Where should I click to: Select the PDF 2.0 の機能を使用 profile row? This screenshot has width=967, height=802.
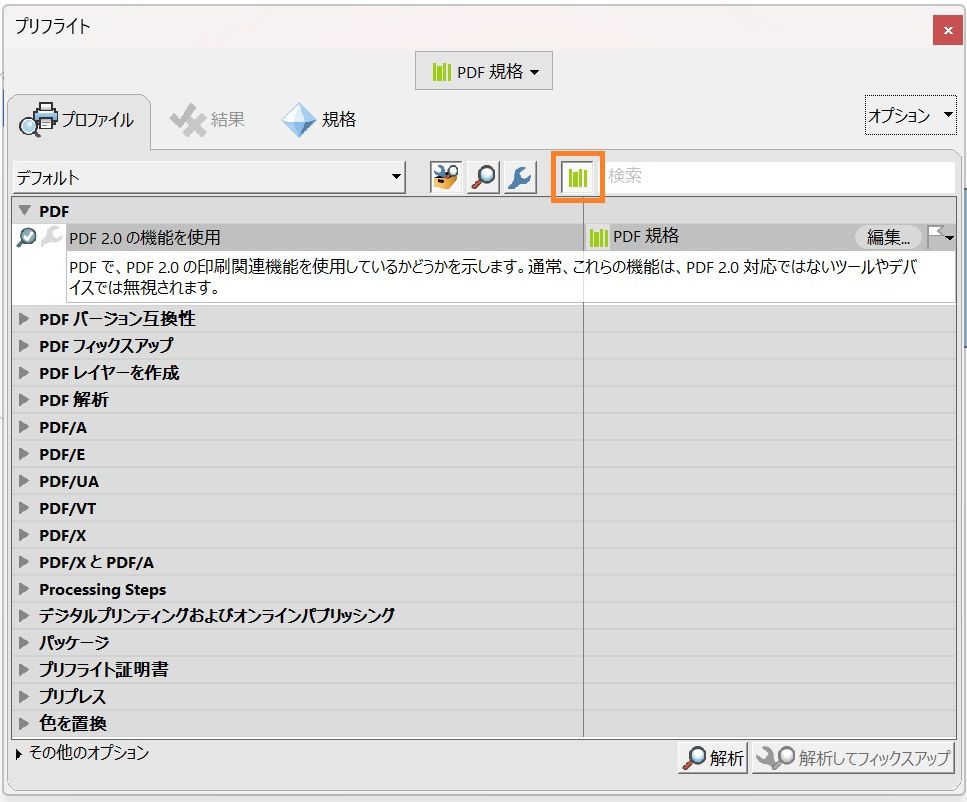click(296, 237)
